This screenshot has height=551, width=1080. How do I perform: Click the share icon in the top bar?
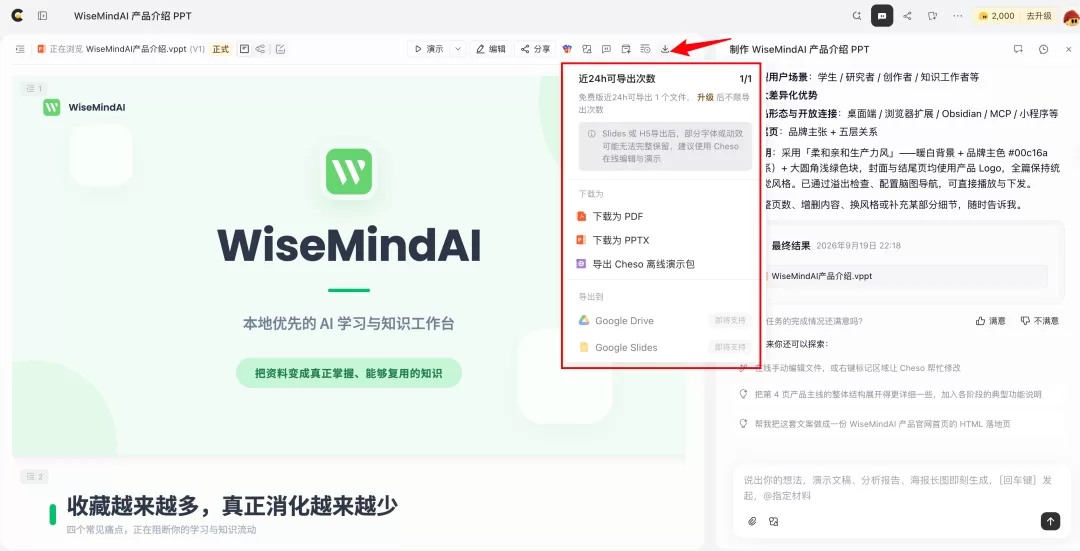907,15
